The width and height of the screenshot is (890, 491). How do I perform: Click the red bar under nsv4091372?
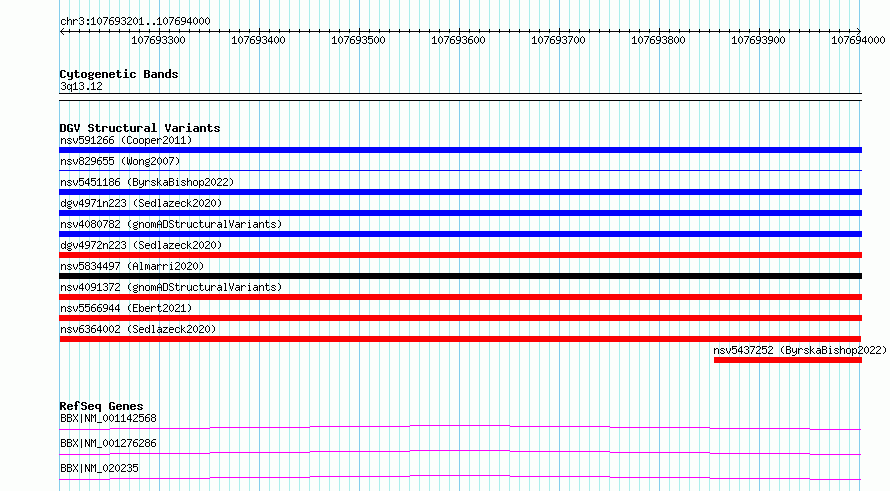(460, 297)
